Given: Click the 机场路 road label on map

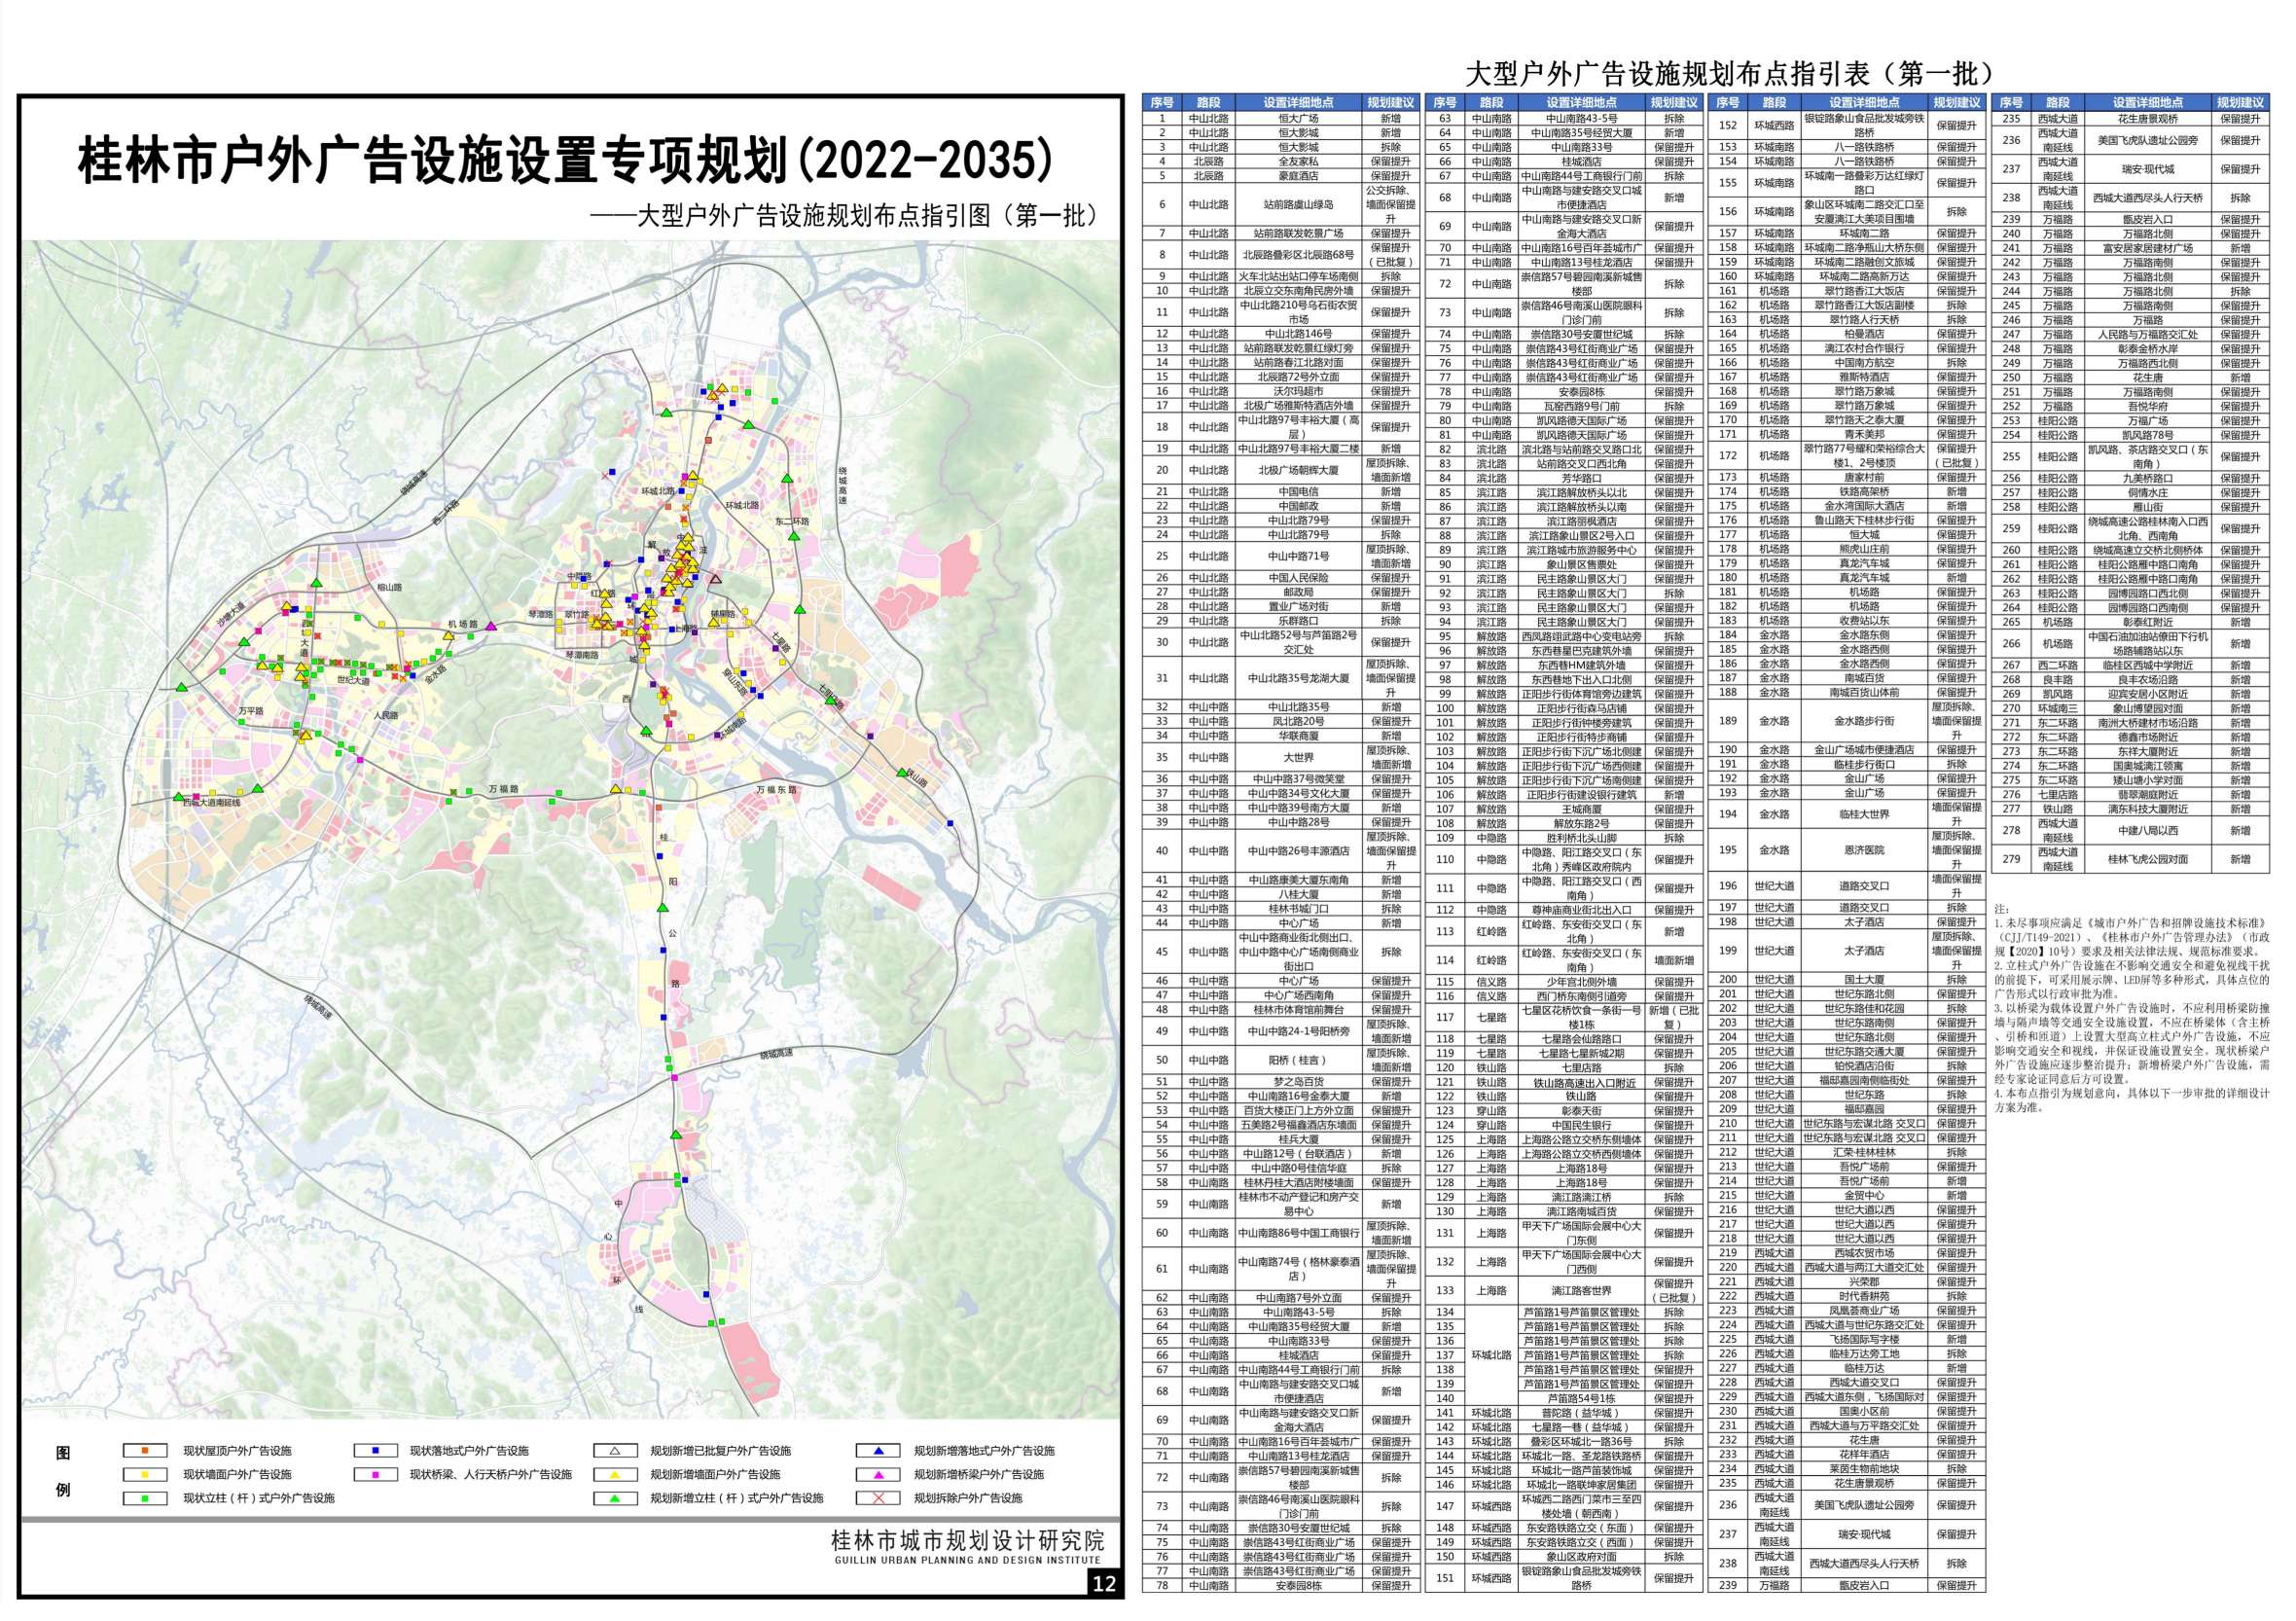Looking at the screenshot, I should click(x=461, y=624).
